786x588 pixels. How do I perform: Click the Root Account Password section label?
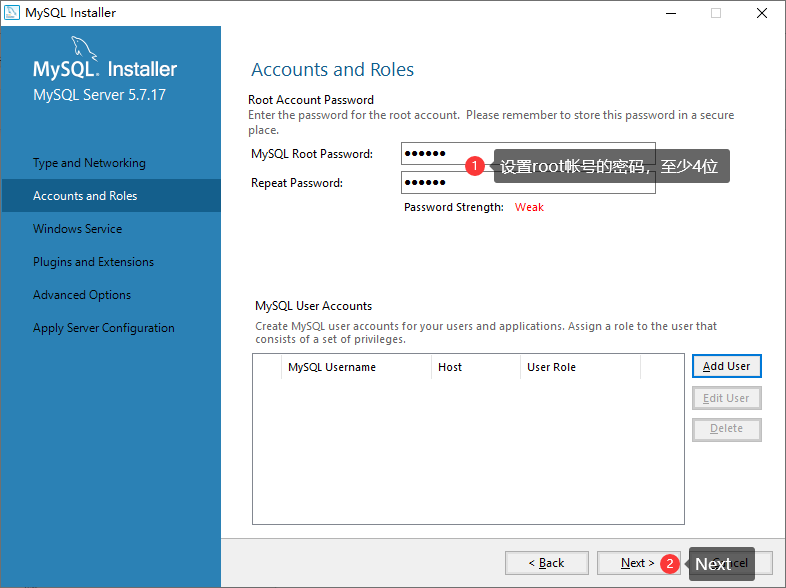click(311, 100)
